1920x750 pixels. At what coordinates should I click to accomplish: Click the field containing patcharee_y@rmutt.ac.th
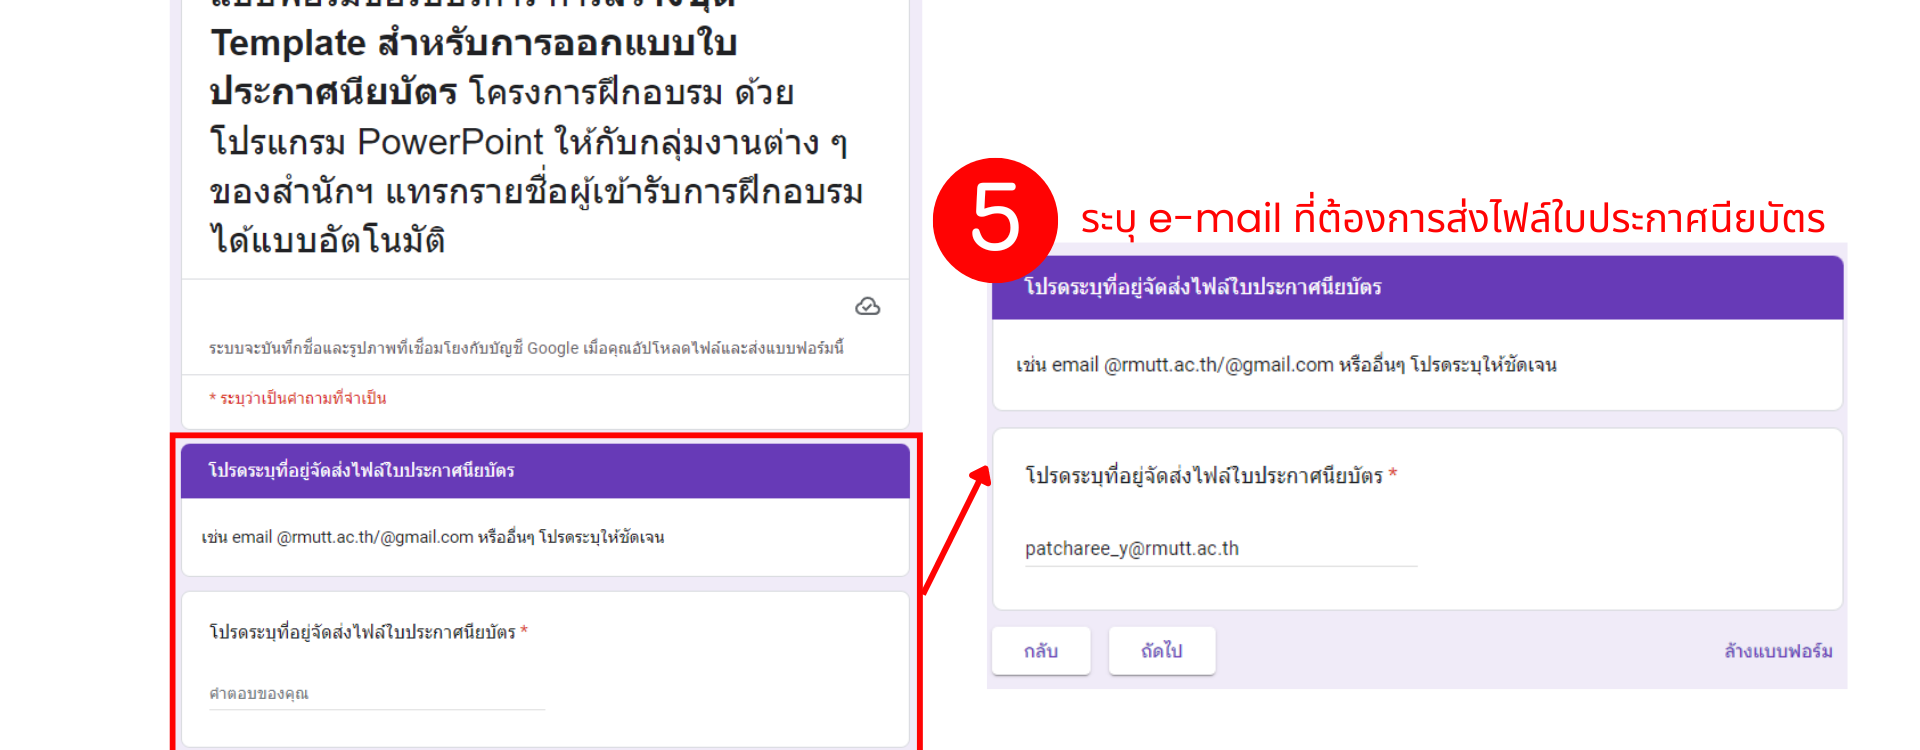coord(1221,549)
